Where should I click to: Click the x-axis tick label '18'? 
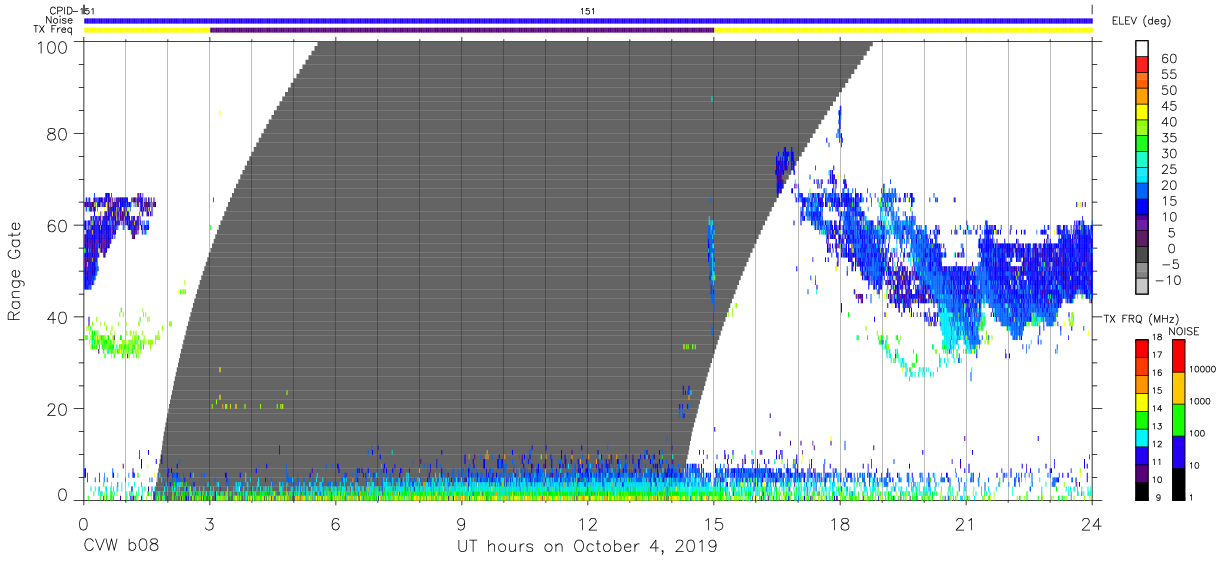839,523
